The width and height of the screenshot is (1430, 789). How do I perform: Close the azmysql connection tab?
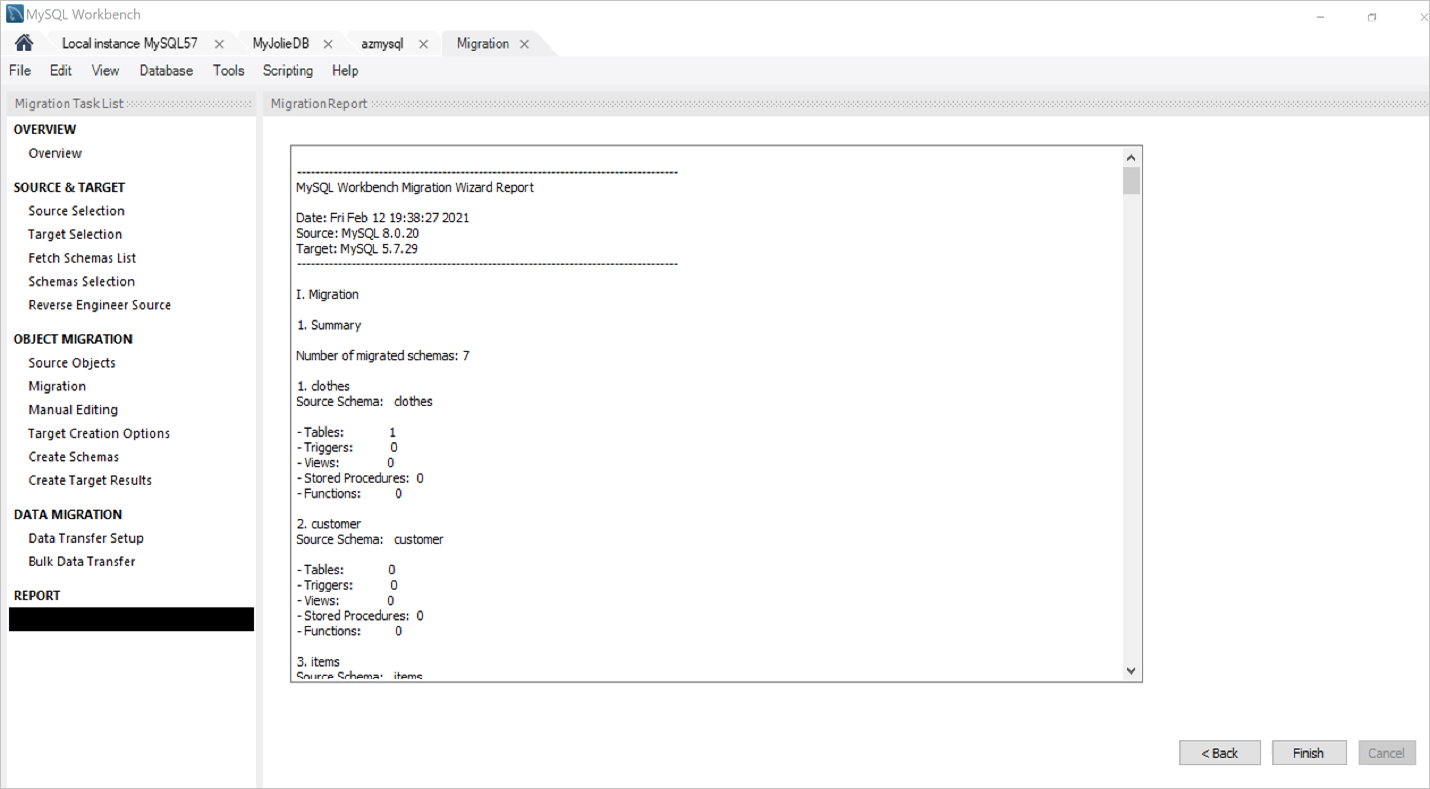point(423,44)
